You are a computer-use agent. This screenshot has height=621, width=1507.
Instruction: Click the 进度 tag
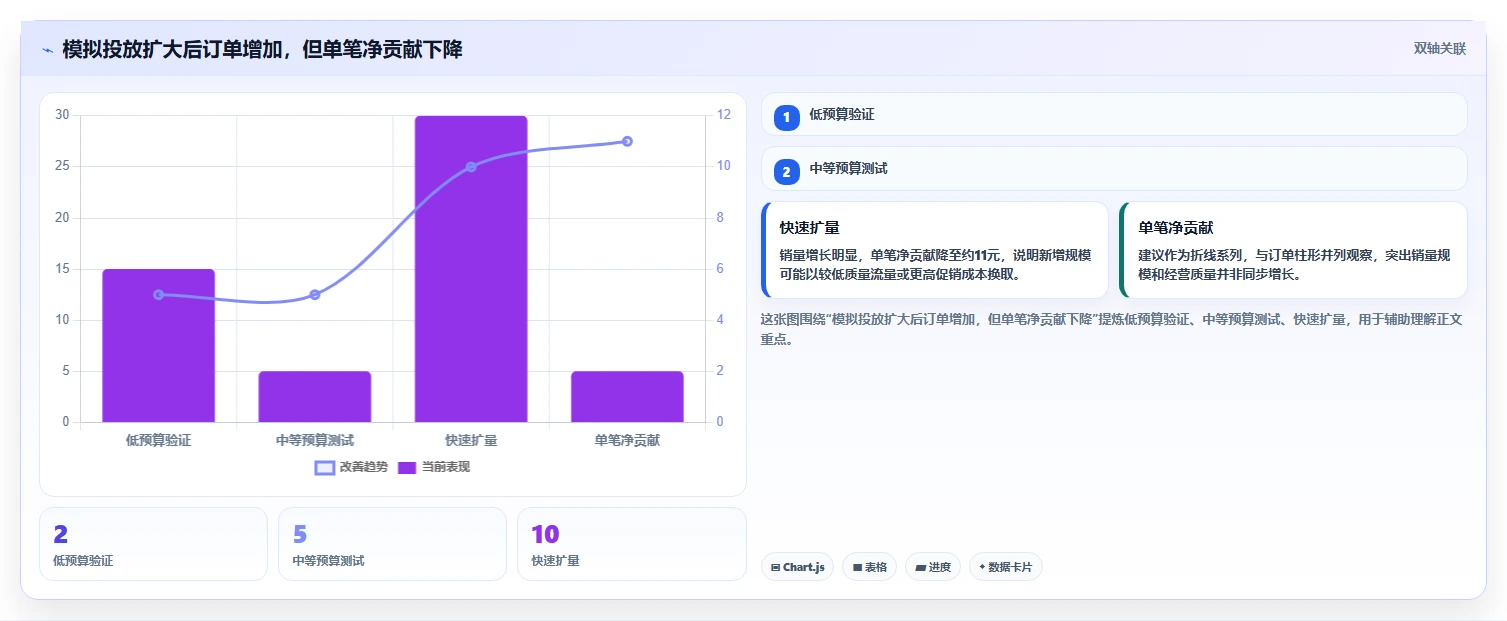[x=933, y=567]
